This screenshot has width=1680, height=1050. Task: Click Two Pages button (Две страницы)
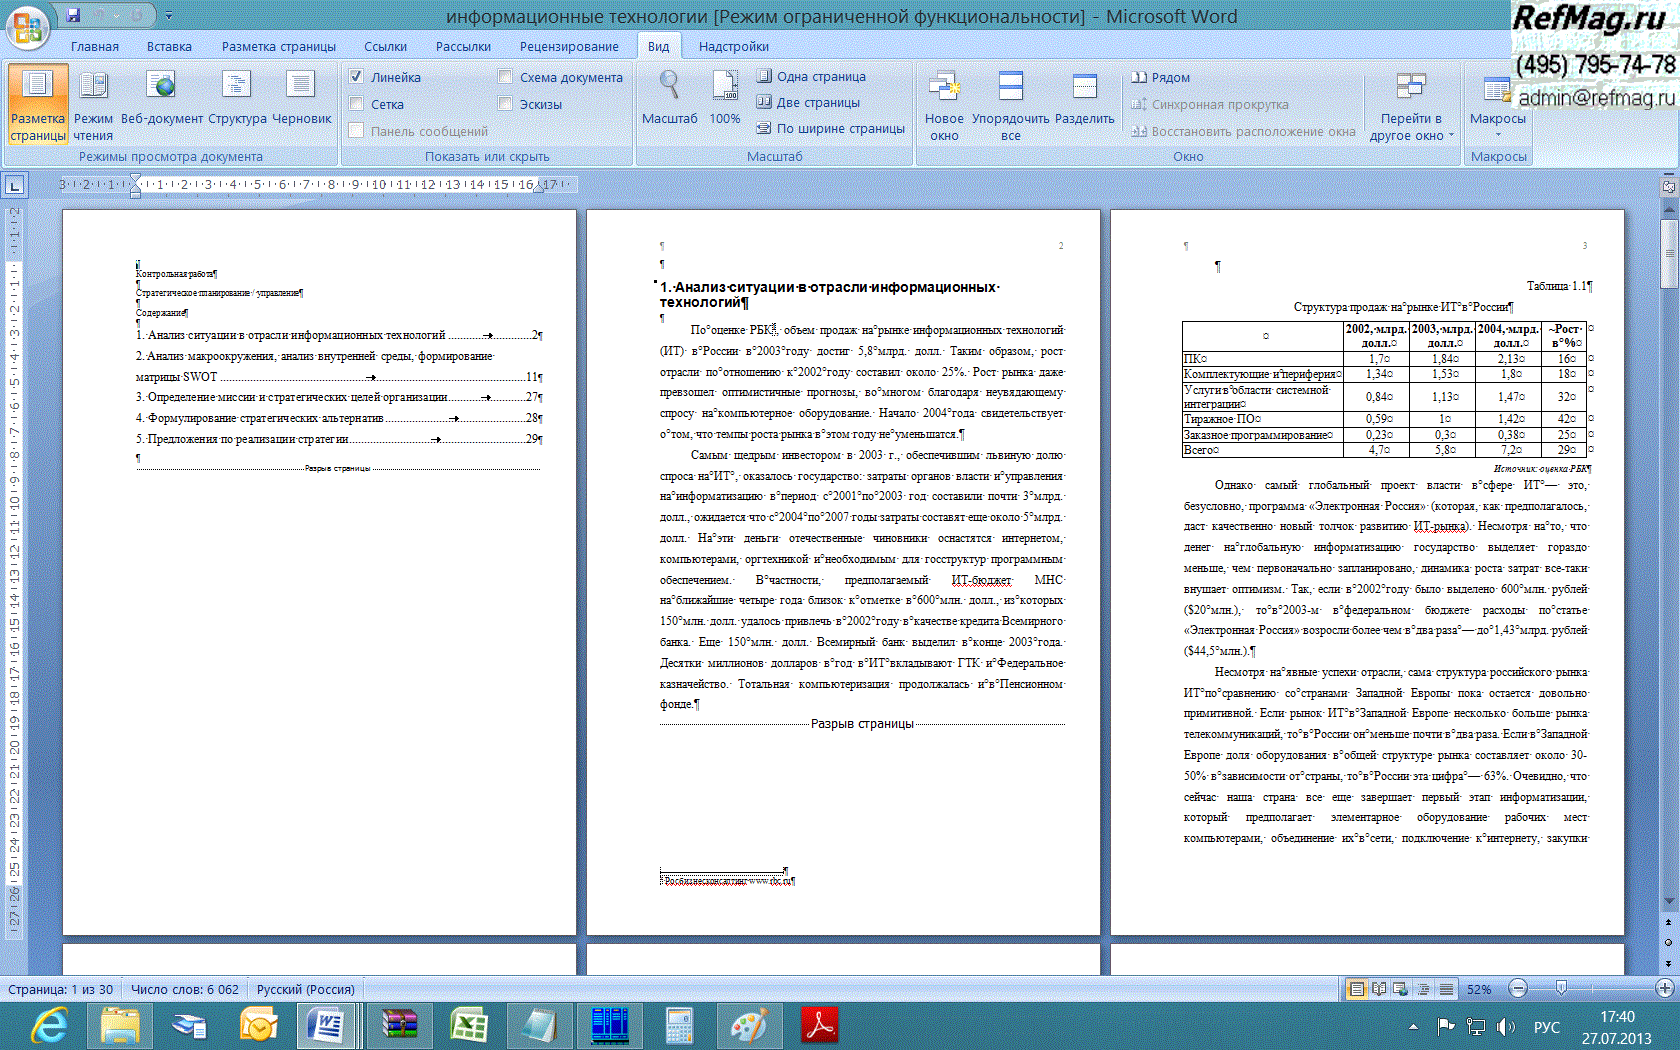[x=808, y=102]
